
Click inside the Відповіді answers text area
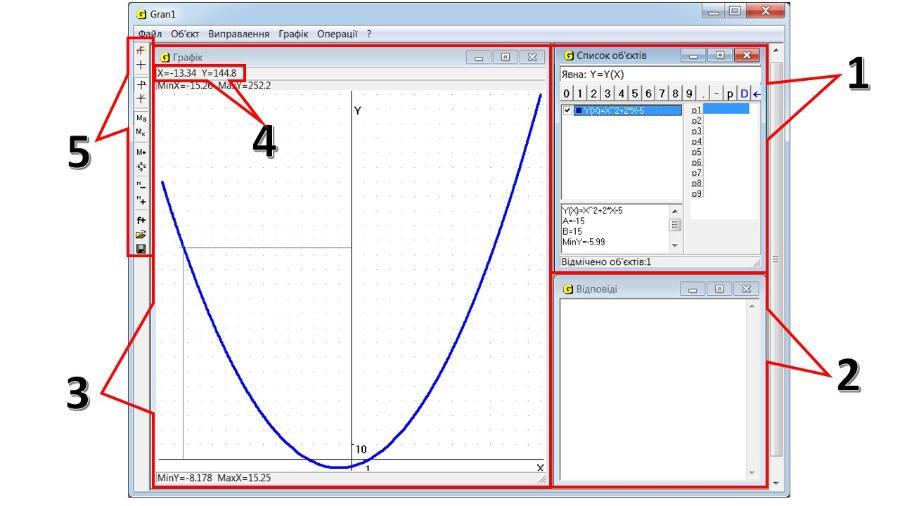click(x=653, y=390)
